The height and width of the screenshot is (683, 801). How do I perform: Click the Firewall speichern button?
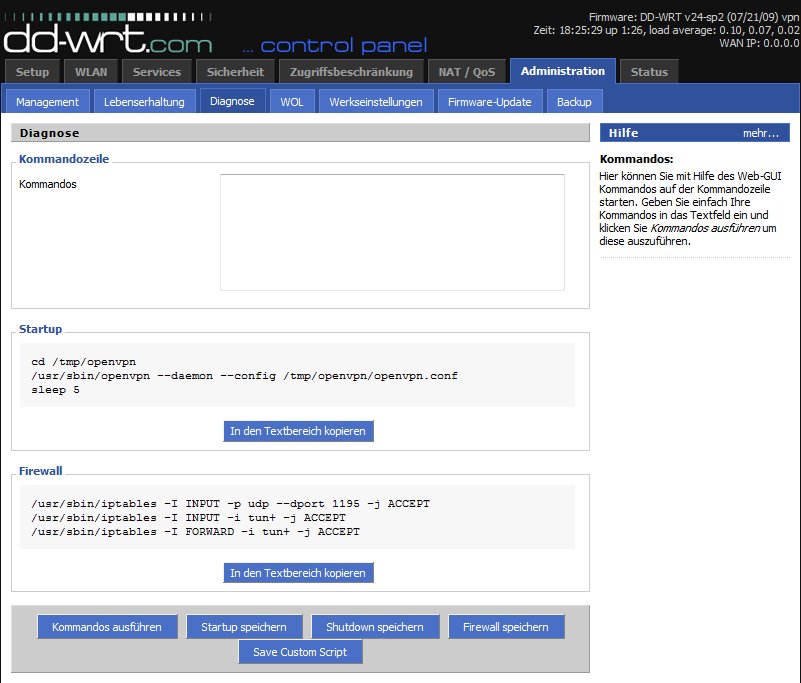(x=506, y=627)
